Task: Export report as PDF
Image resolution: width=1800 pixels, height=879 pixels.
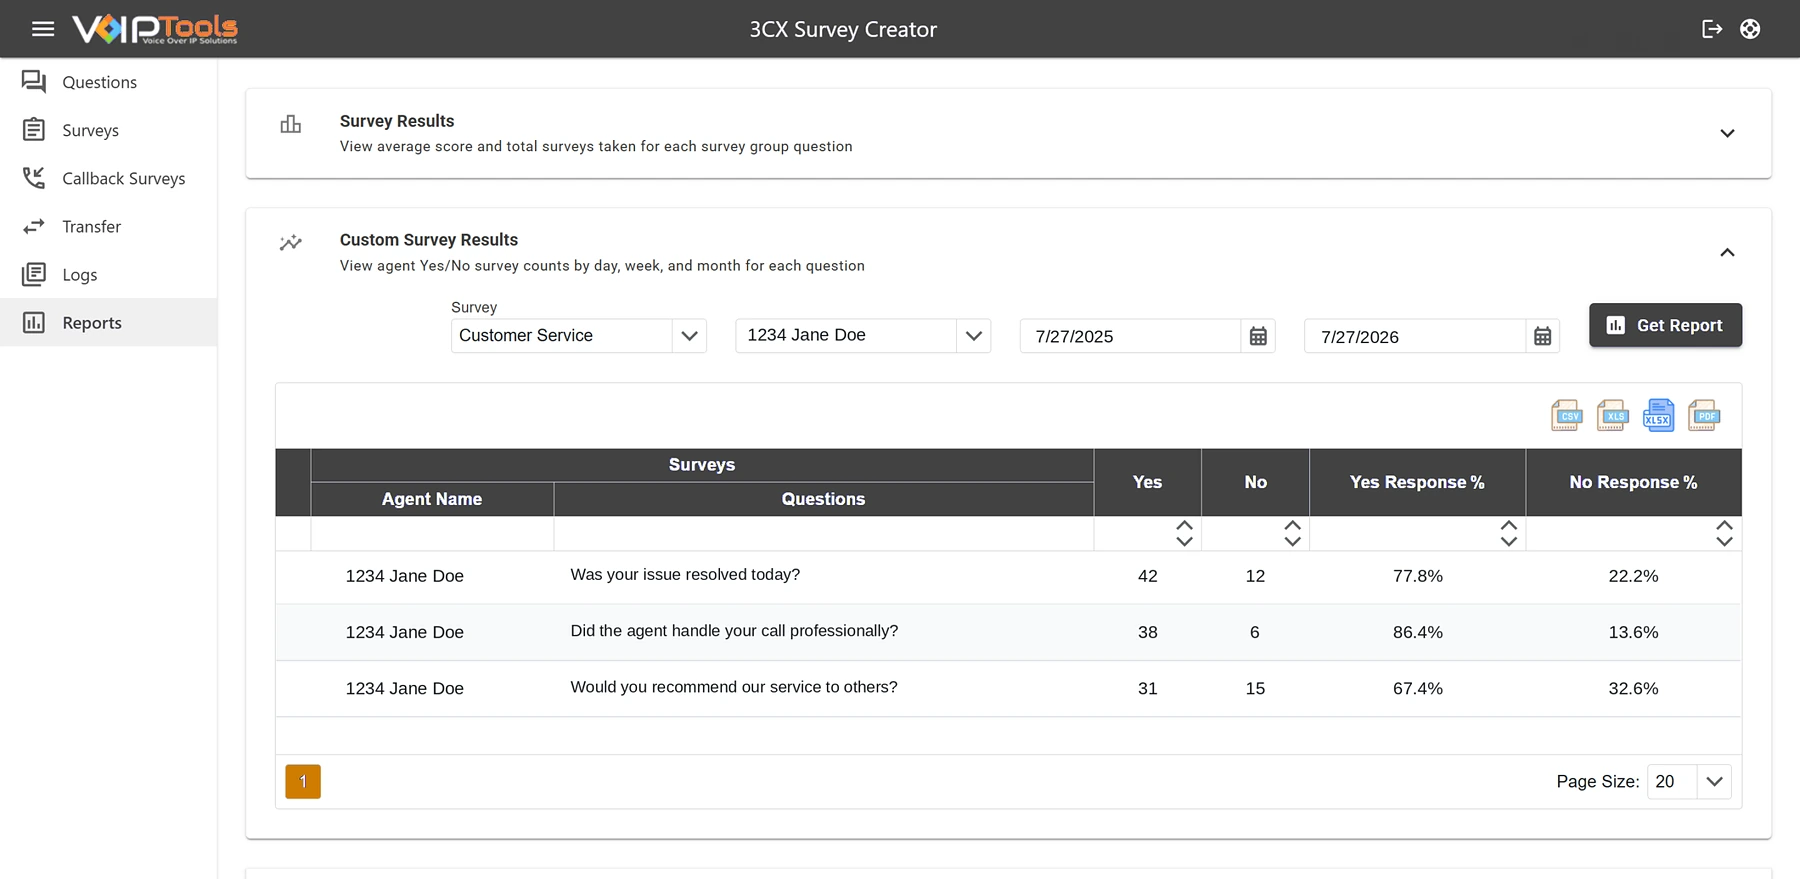Action: [1704, 415]
